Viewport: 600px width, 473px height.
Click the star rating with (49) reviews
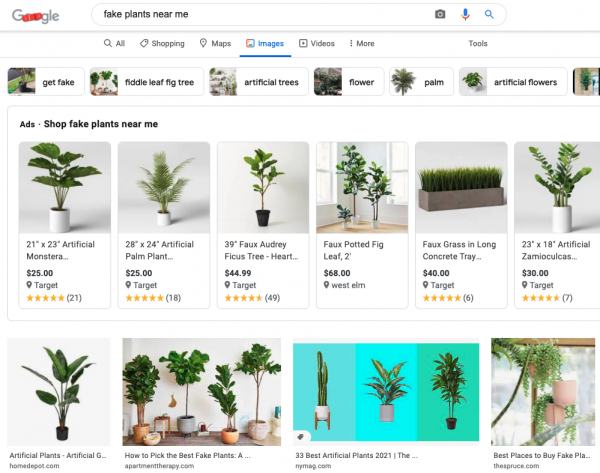click(252, 298)
